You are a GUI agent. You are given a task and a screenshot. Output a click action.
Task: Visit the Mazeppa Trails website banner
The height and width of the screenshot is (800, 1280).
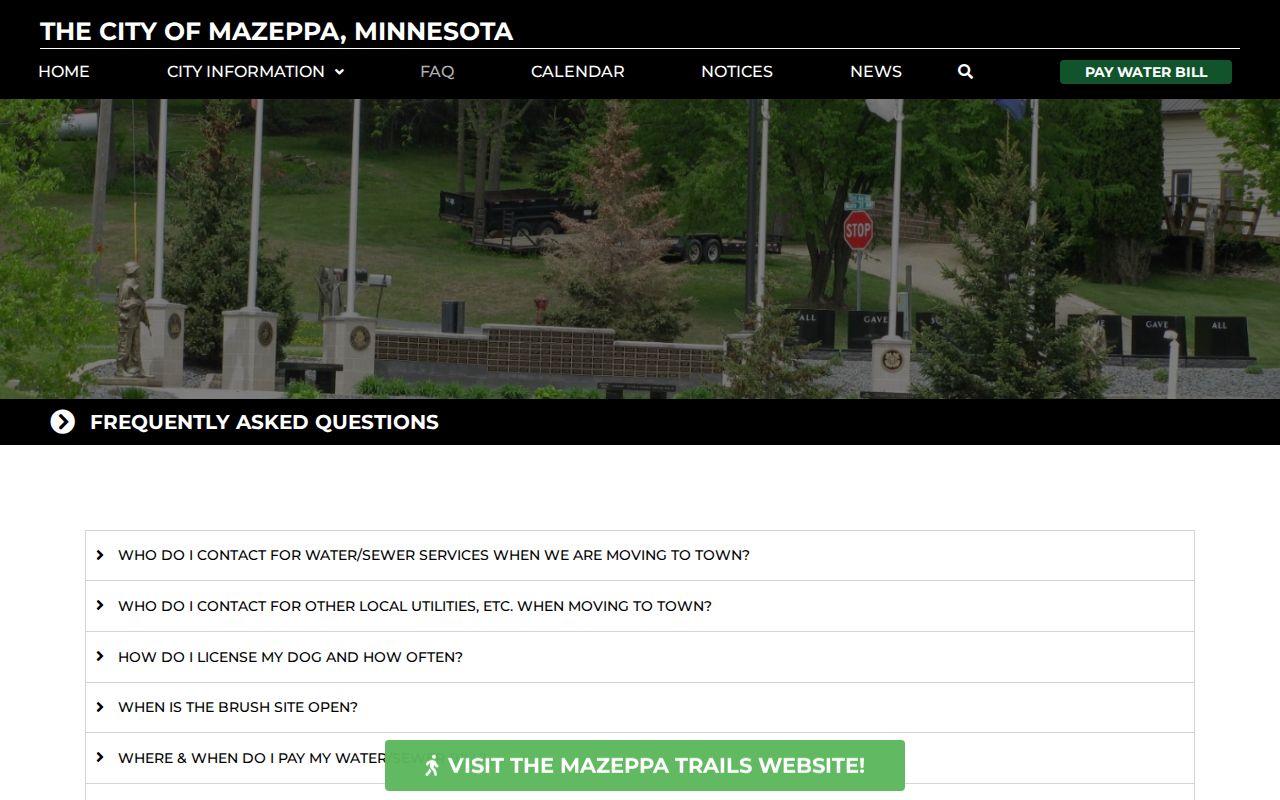[x=645, y=766]
